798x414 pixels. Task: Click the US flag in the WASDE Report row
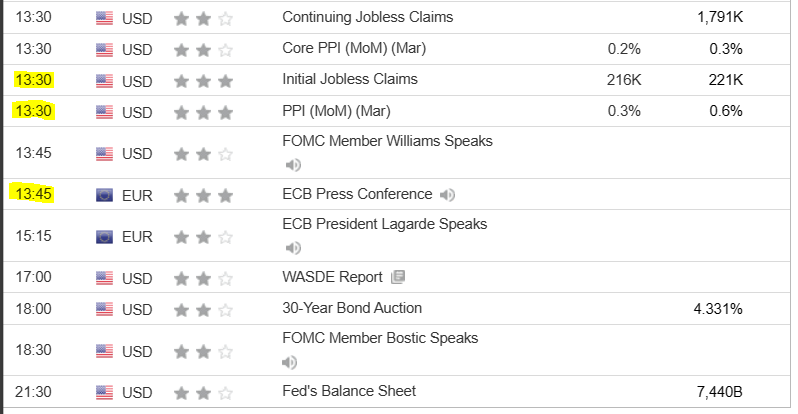point(105,277)
